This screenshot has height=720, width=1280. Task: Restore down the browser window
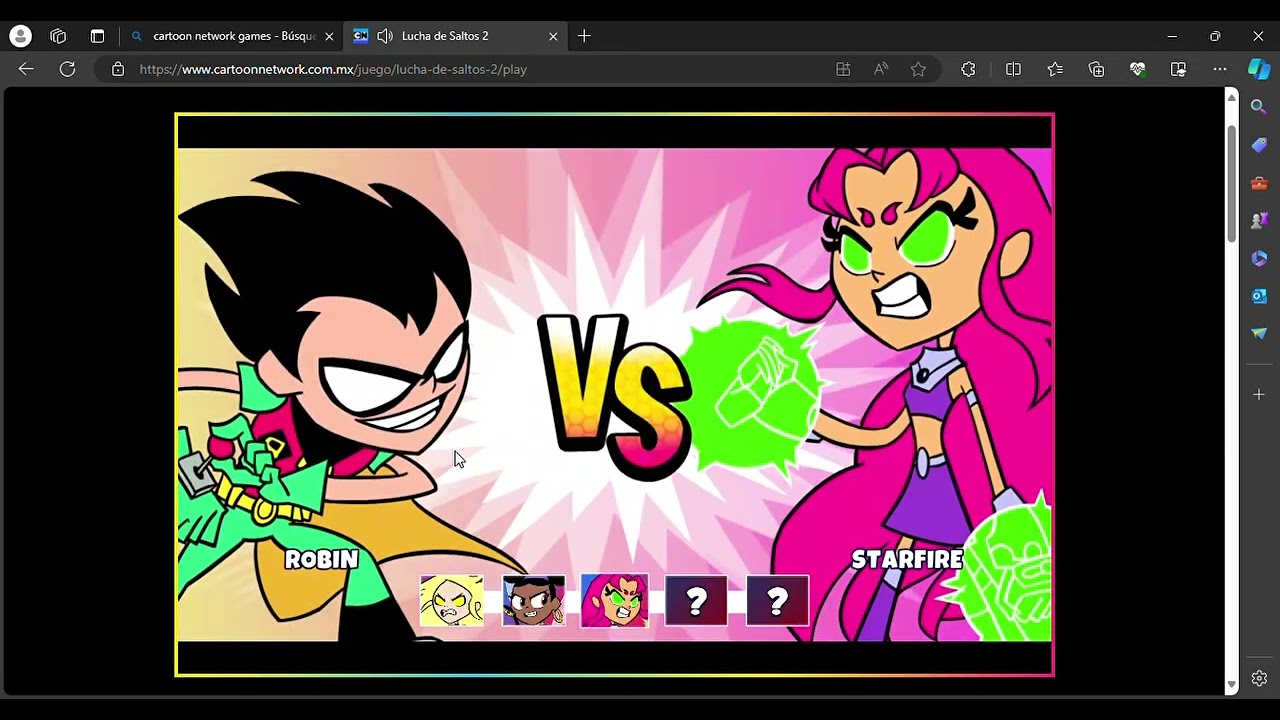click(x=1215, y=36)
